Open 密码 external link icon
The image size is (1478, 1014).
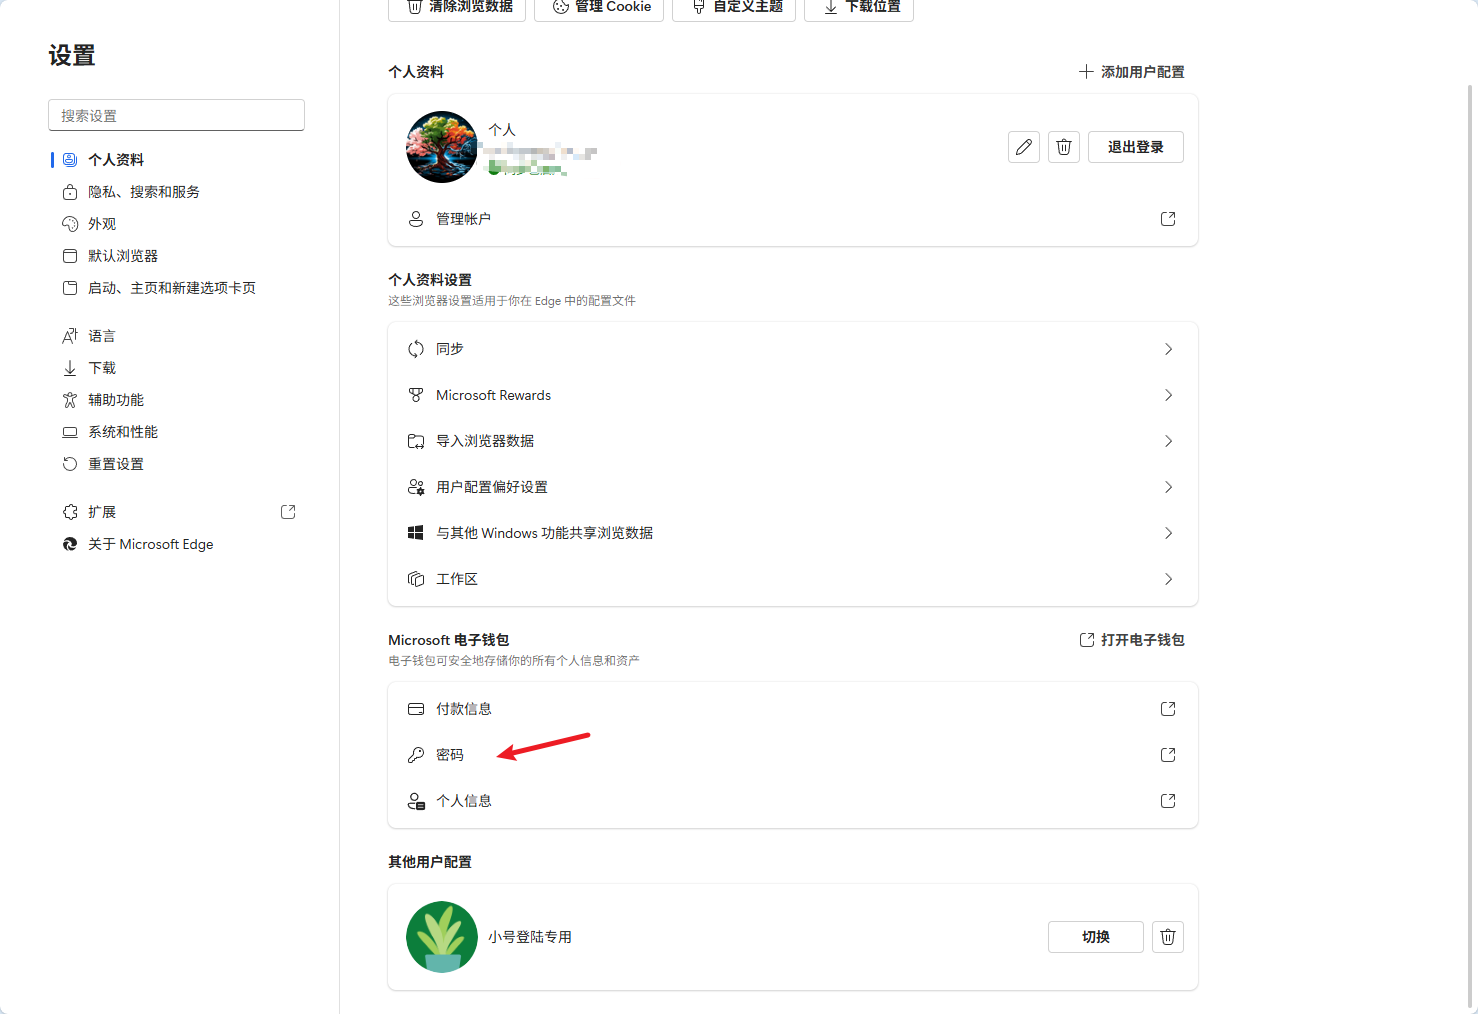pyautogui.click(x=1167, y=755)
